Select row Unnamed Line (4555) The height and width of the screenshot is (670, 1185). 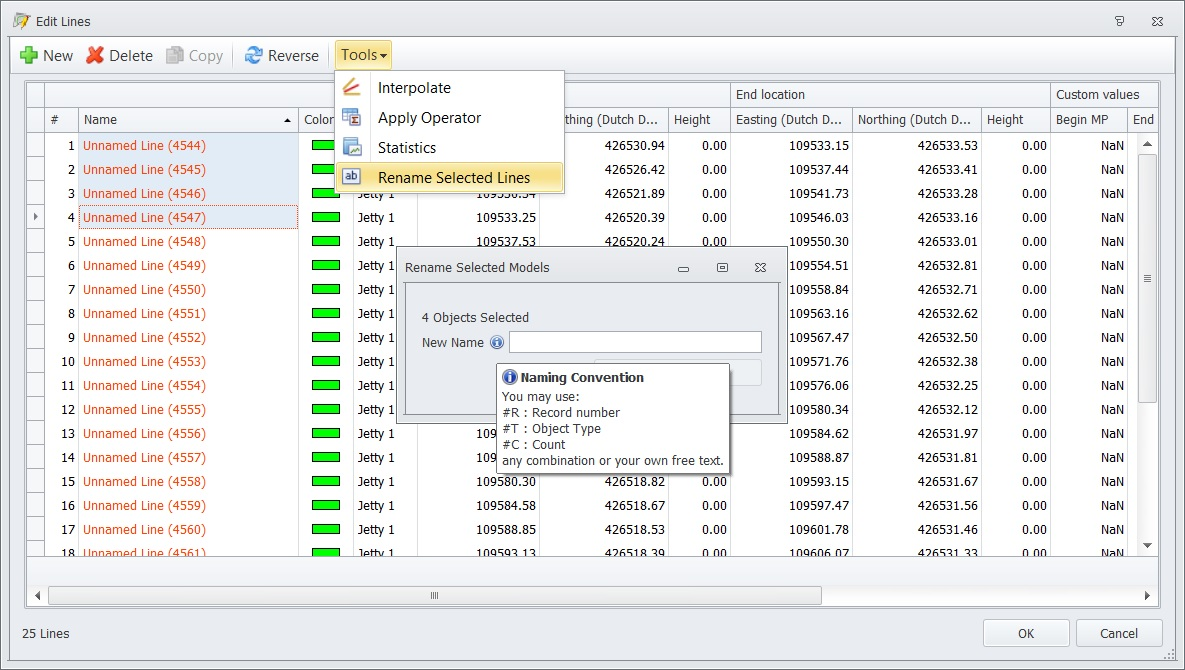pos(144,410)
